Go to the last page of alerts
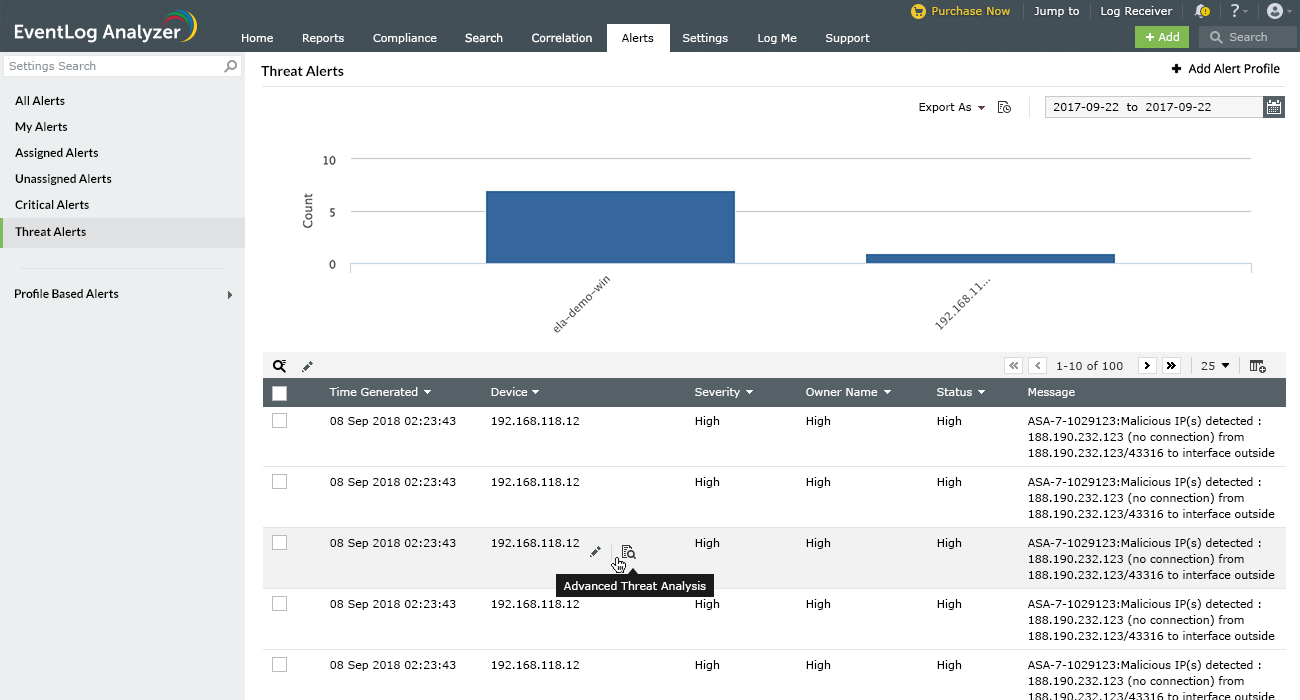 coord(1171,366)
